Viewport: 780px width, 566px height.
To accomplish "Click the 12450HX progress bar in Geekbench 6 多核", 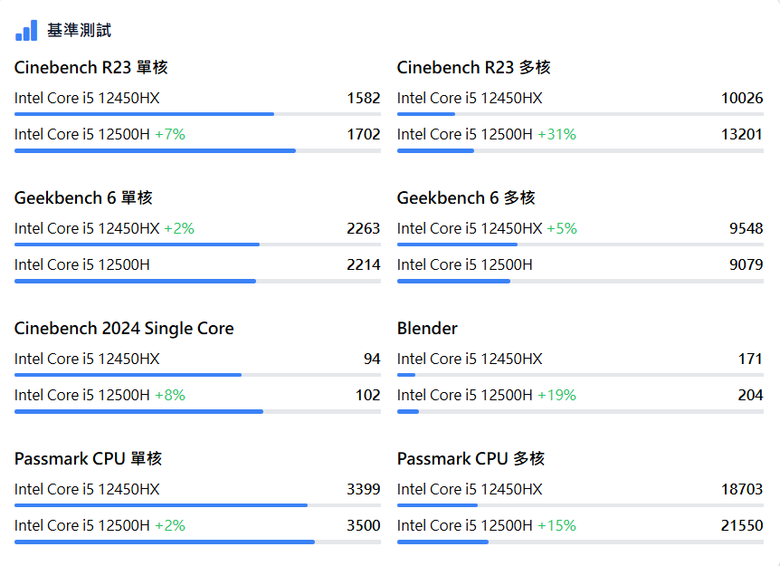I will click(580, 245).
